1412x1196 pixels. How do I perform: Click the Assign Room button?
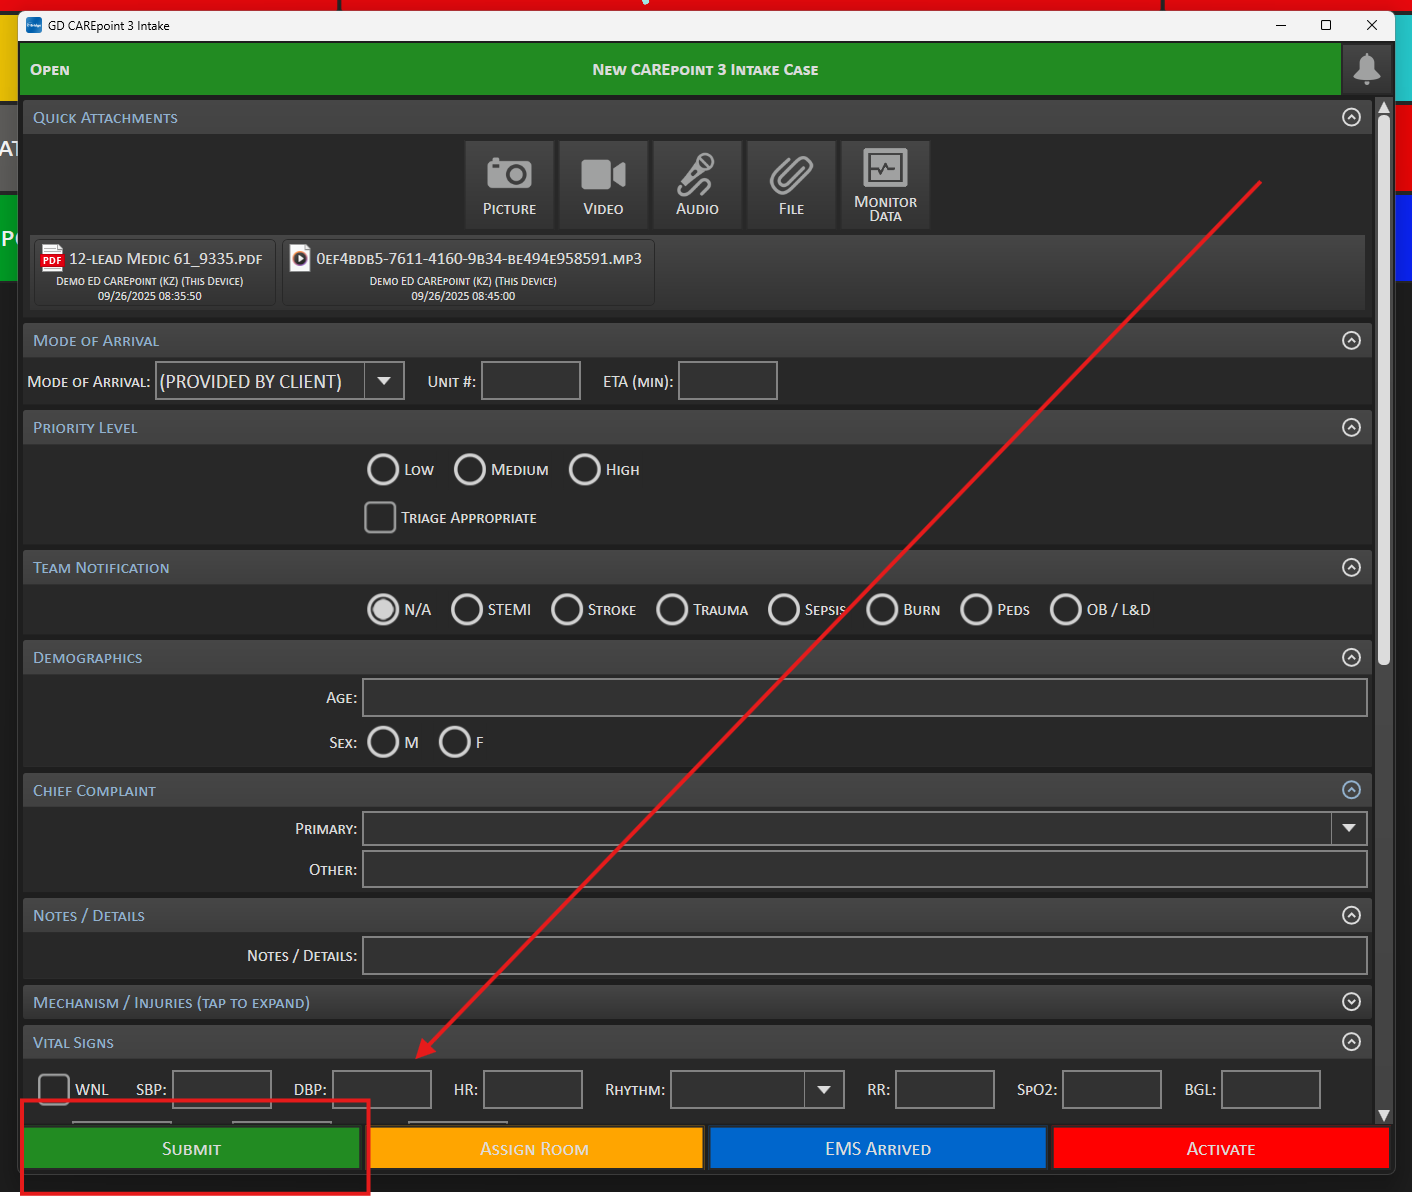pos(535,1148)
